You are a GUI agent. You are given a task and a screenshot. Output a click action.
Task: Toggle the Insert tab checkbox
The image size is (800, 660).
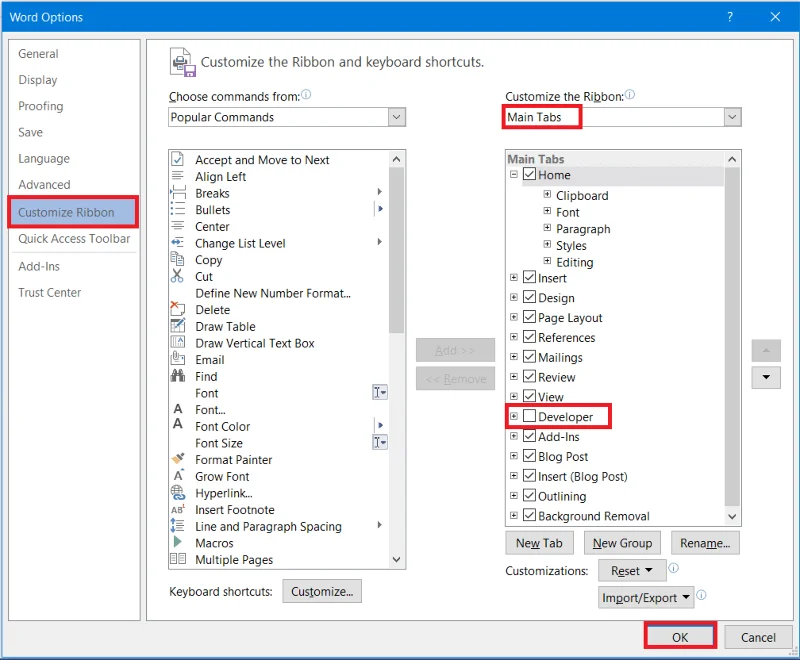[x=530, y=277]
